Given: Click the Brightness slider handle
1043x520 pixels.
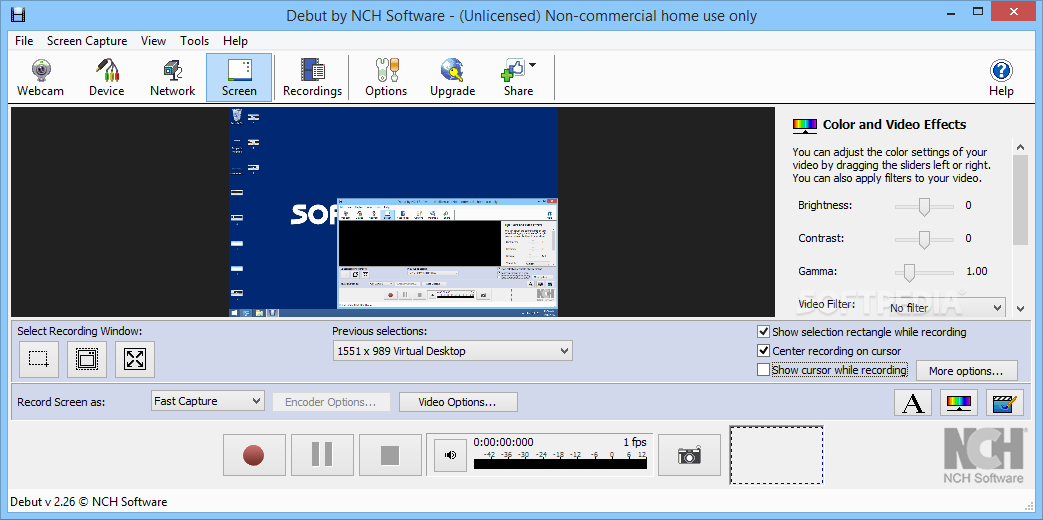Looking at the screenshot, I should (924, 207).
